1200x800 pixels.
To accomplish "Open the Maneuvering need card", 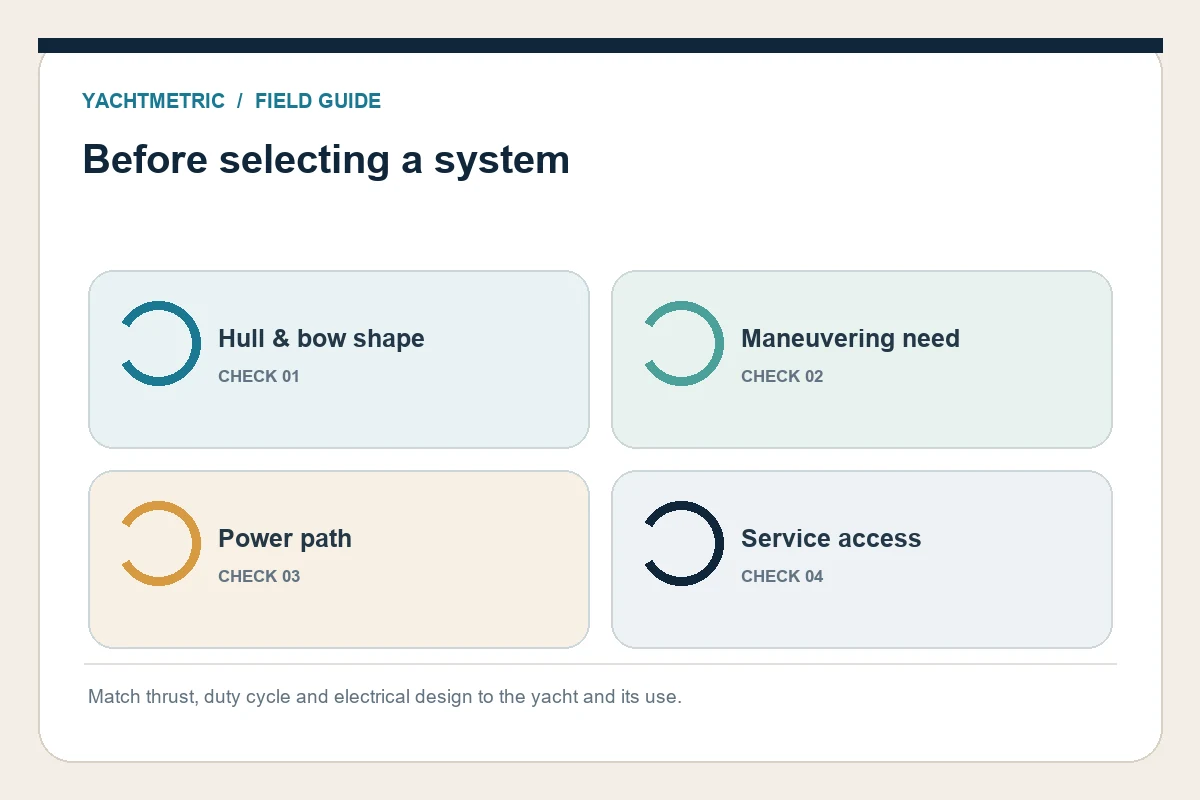I will (x=862, y=359).
